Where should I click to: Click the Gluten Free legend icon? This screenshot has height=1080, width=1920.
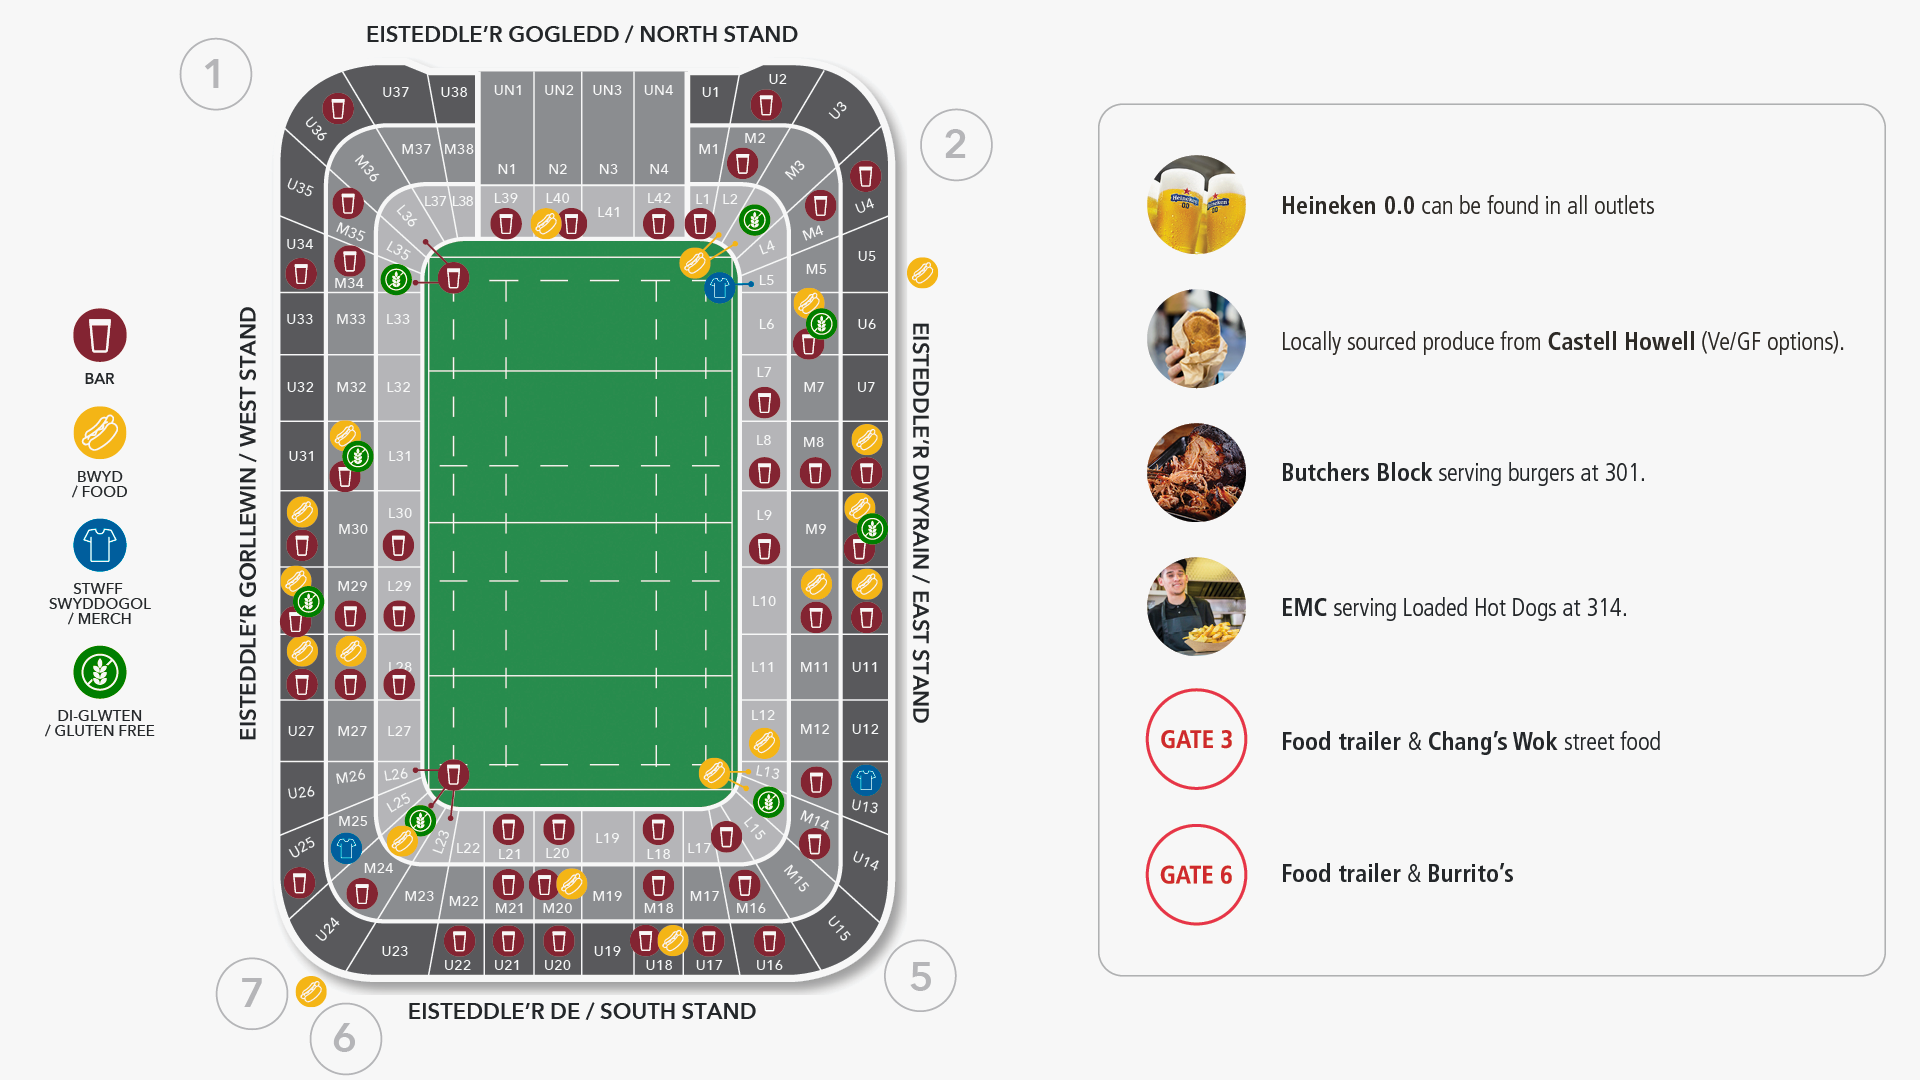click(100, 672)
